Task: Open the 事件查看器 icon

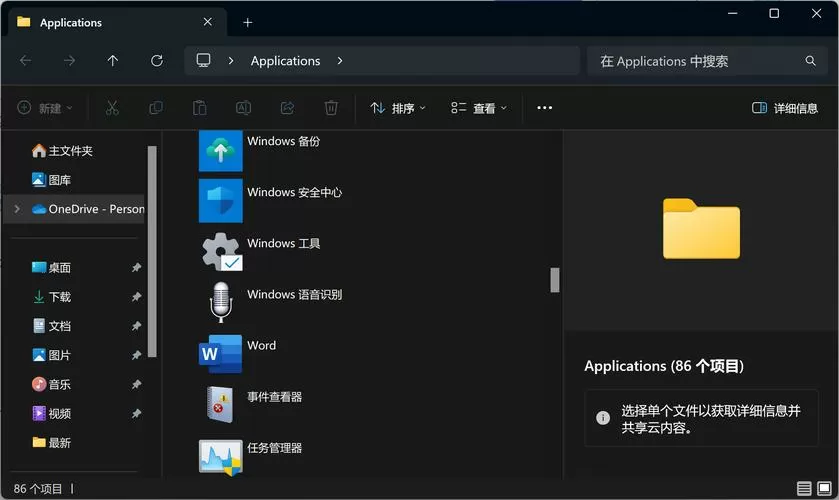Action: 220,404
